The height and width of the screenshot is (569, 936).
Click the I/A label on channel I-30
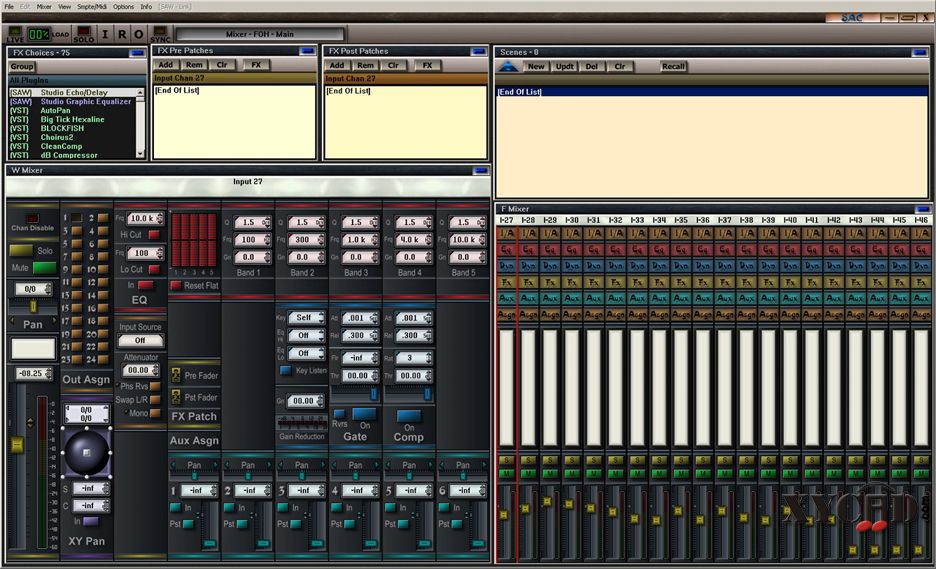[572, 233]
